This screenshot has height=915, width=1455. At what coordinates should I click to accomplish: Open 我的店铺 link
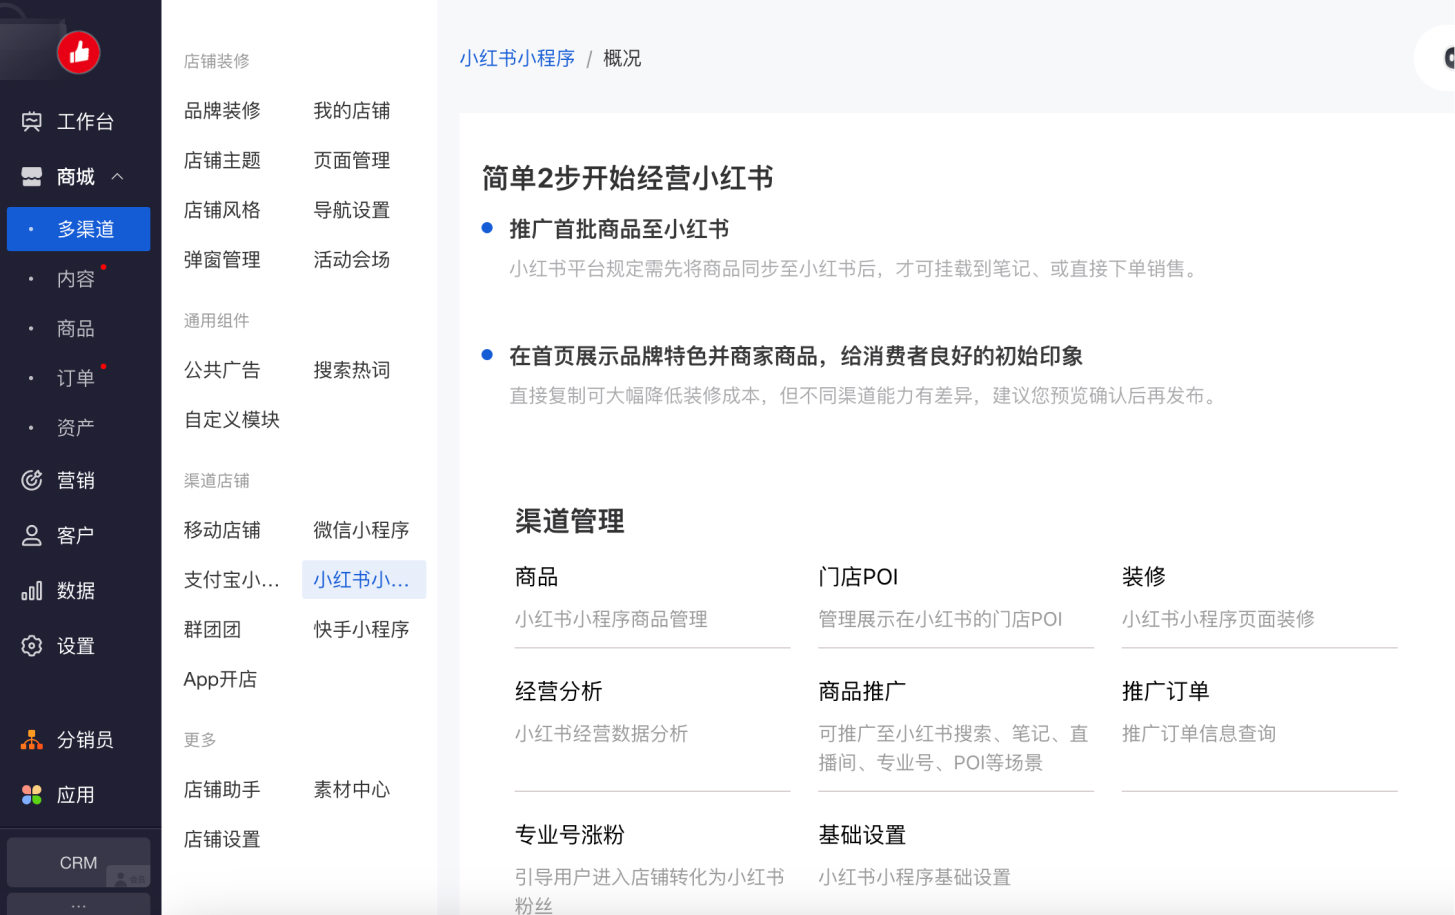352,110
